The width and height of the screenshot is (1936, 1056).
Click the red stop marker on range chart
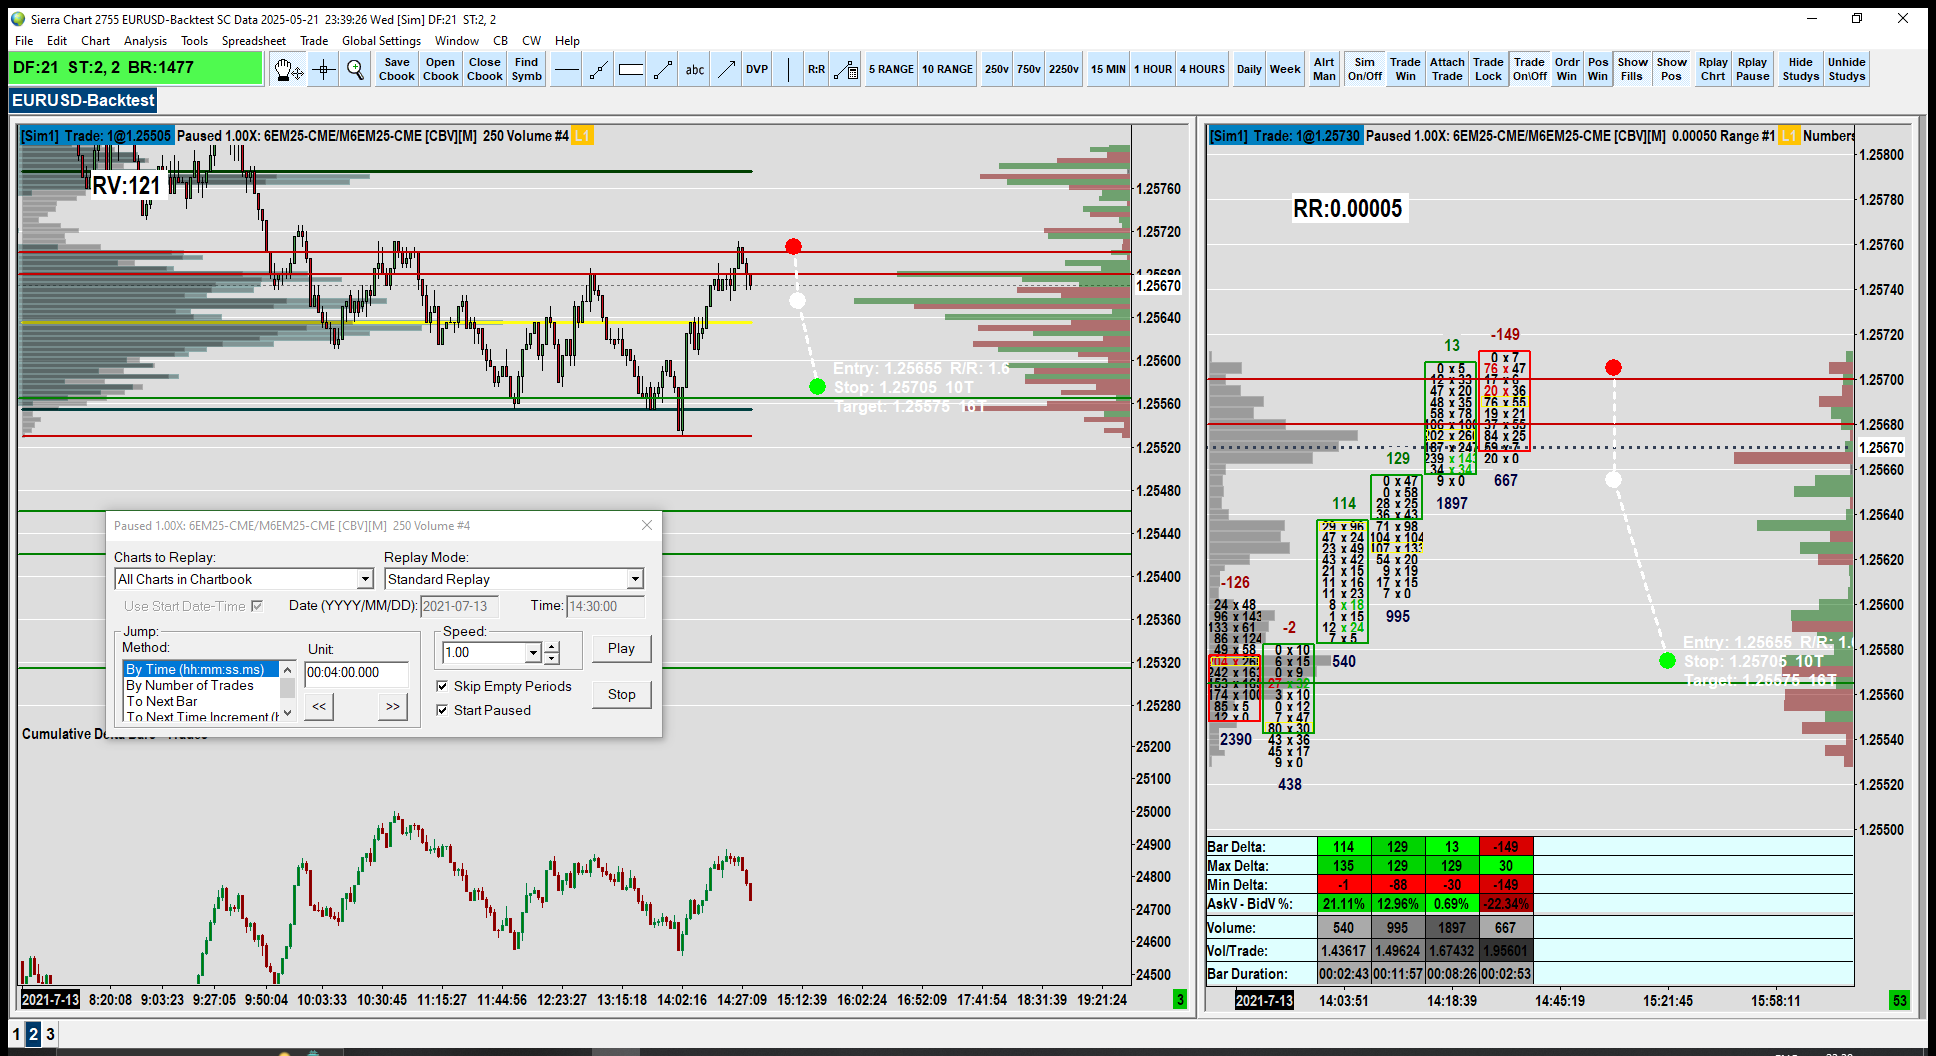pyautogui.click(x=1613, y=368)
